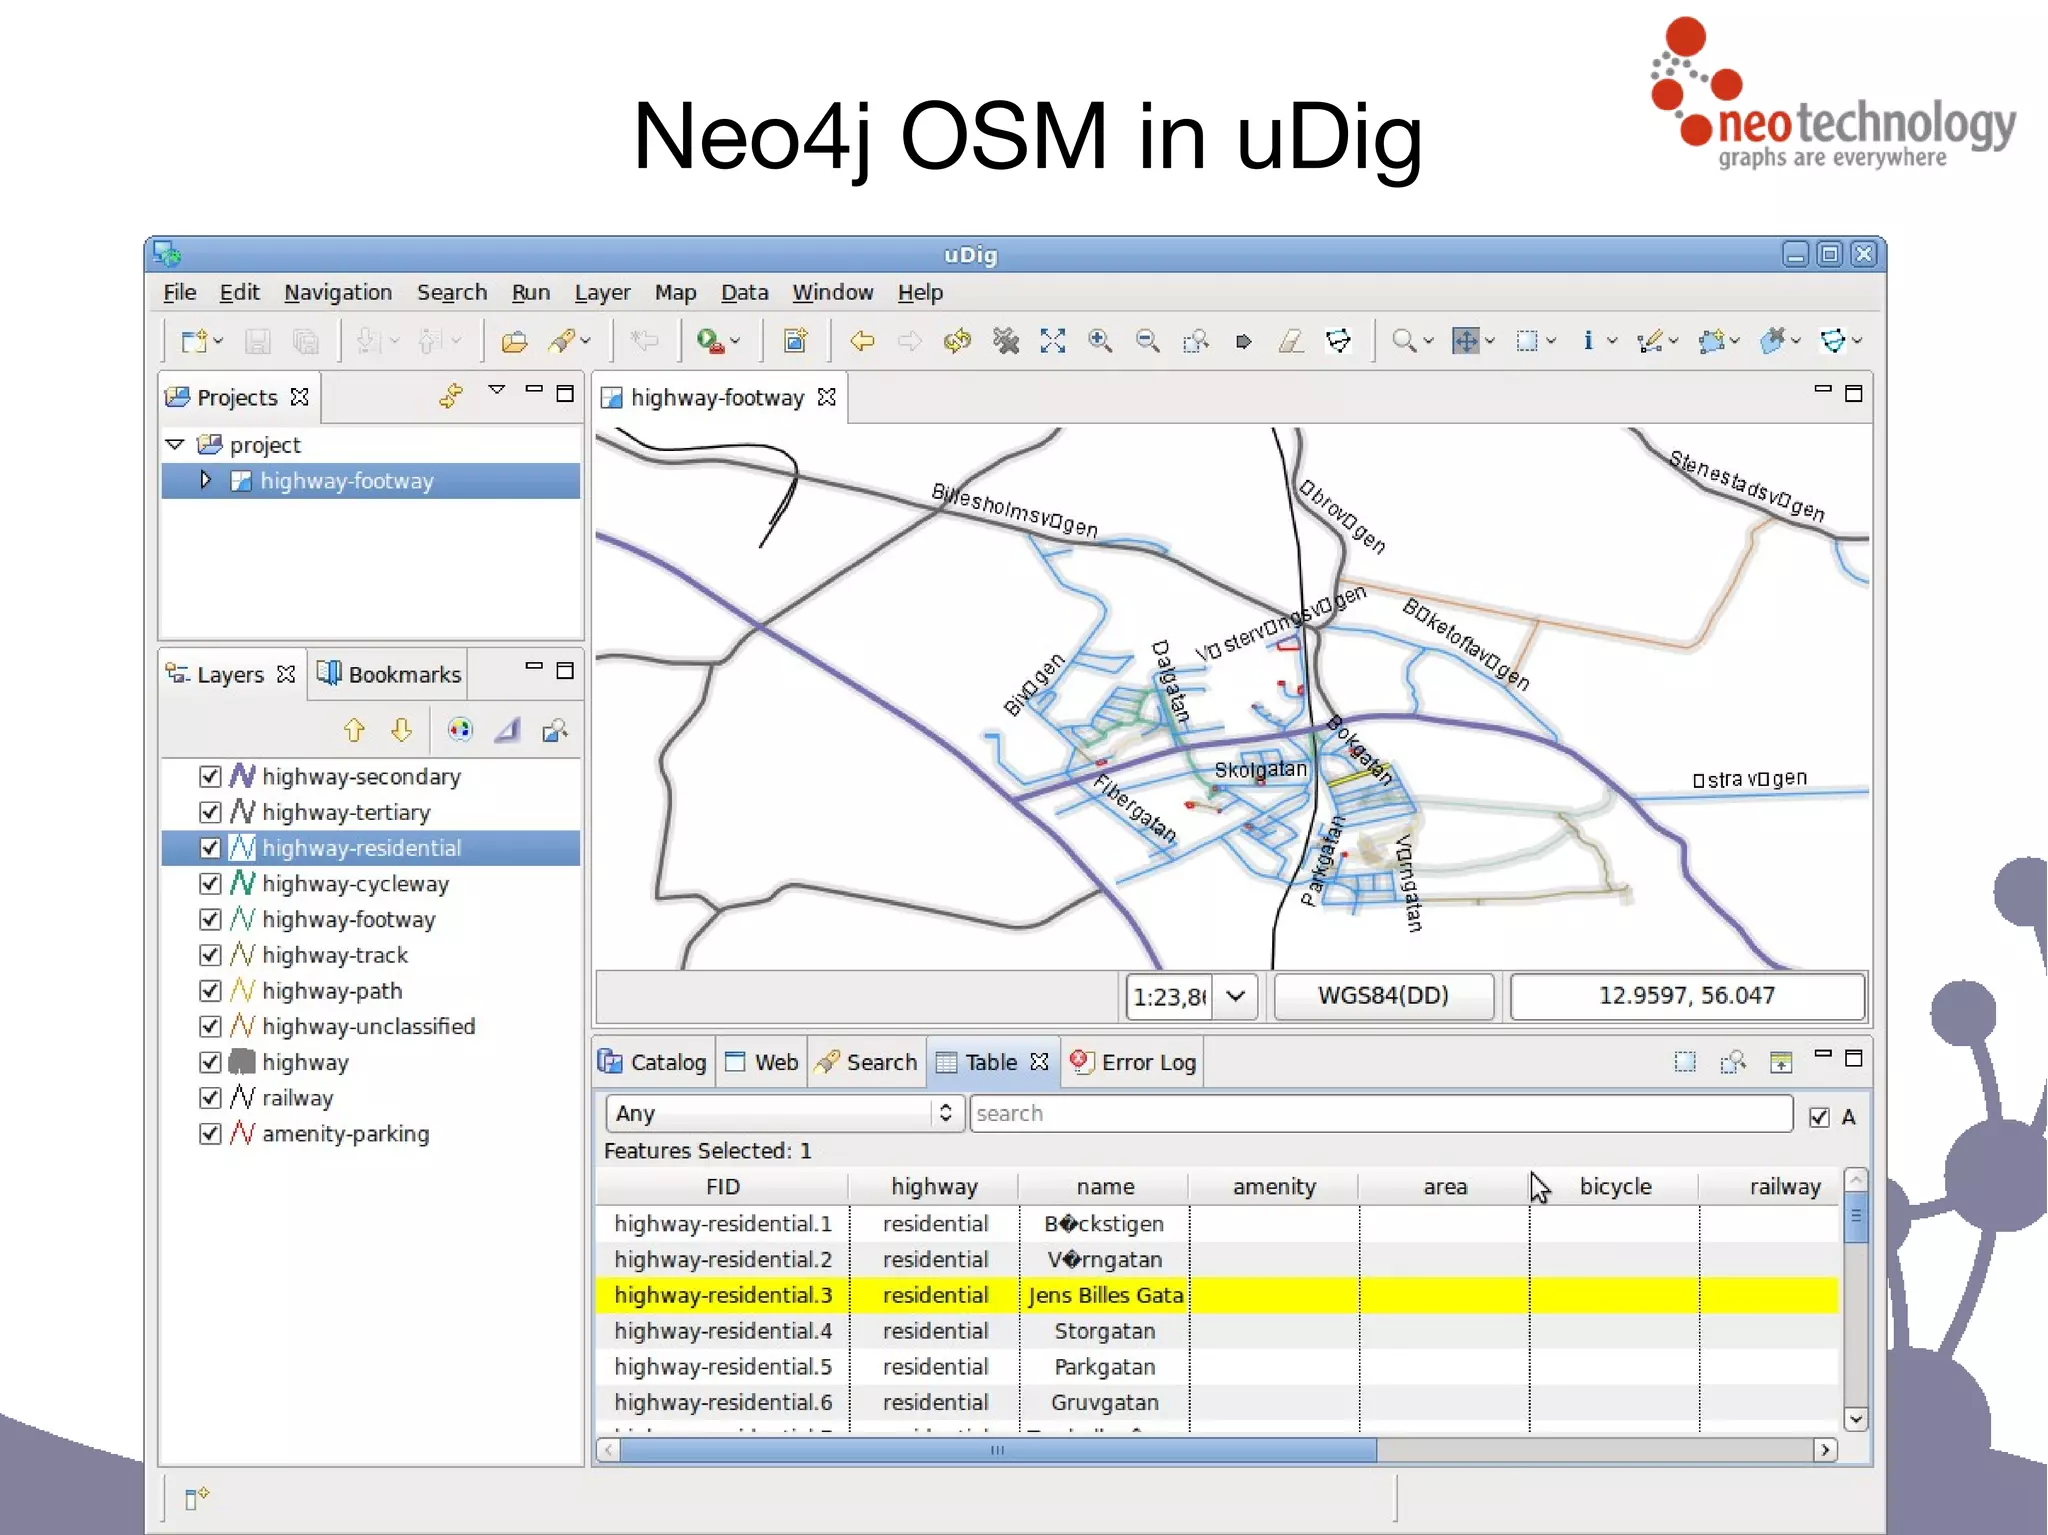2048x1535 pixels.
Task: Sort table by FID column header
Action: click(722, 1187)
